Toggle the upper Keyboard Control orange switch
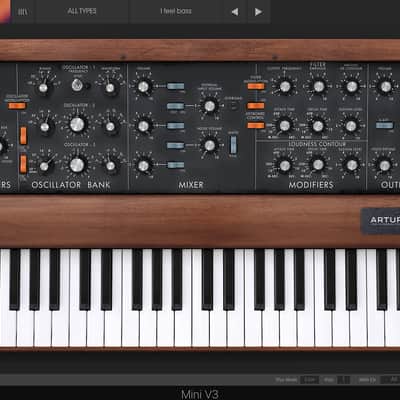 coord(256,106)
